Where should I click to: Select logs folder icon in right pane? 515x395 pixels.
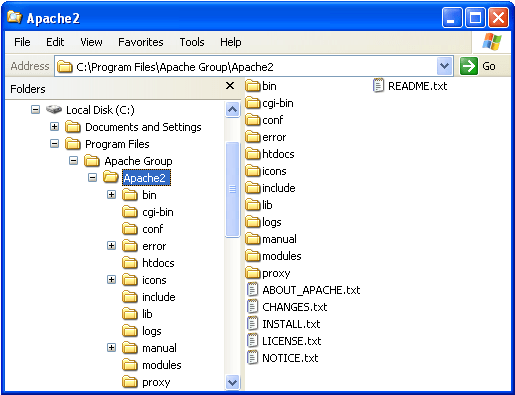click(253, 222)
